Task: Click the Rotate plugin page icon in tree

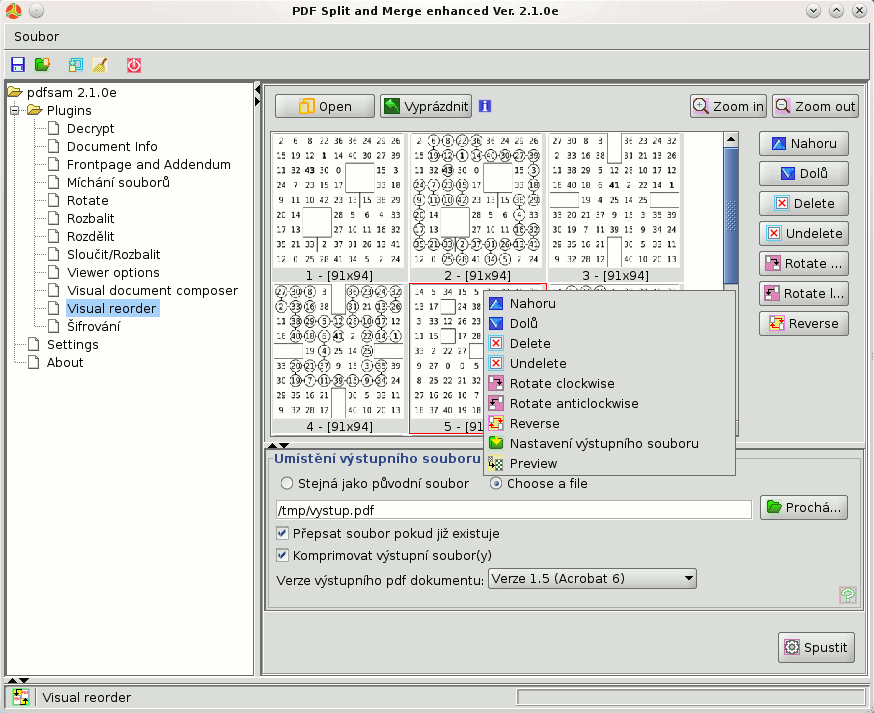Action: pos(54,201)
